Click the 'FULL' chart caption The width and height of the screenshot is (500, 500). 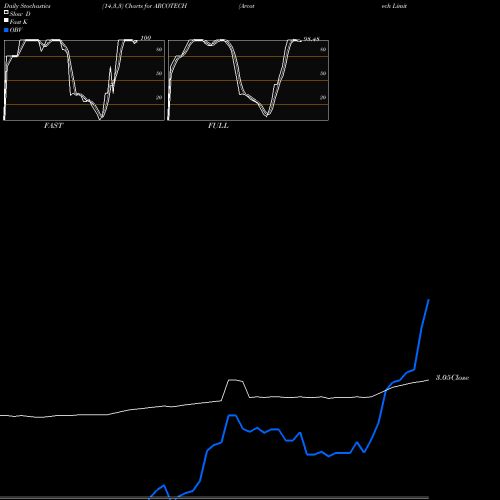point(218,126)
